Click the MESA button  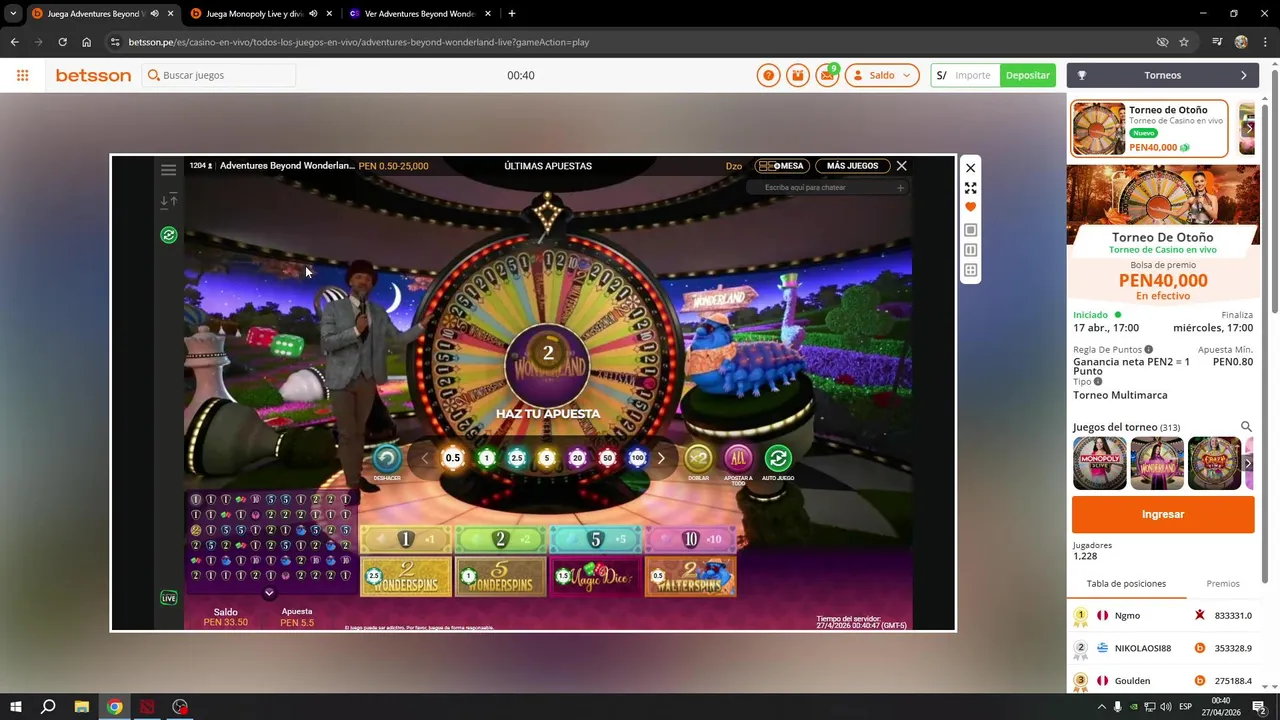781,166
